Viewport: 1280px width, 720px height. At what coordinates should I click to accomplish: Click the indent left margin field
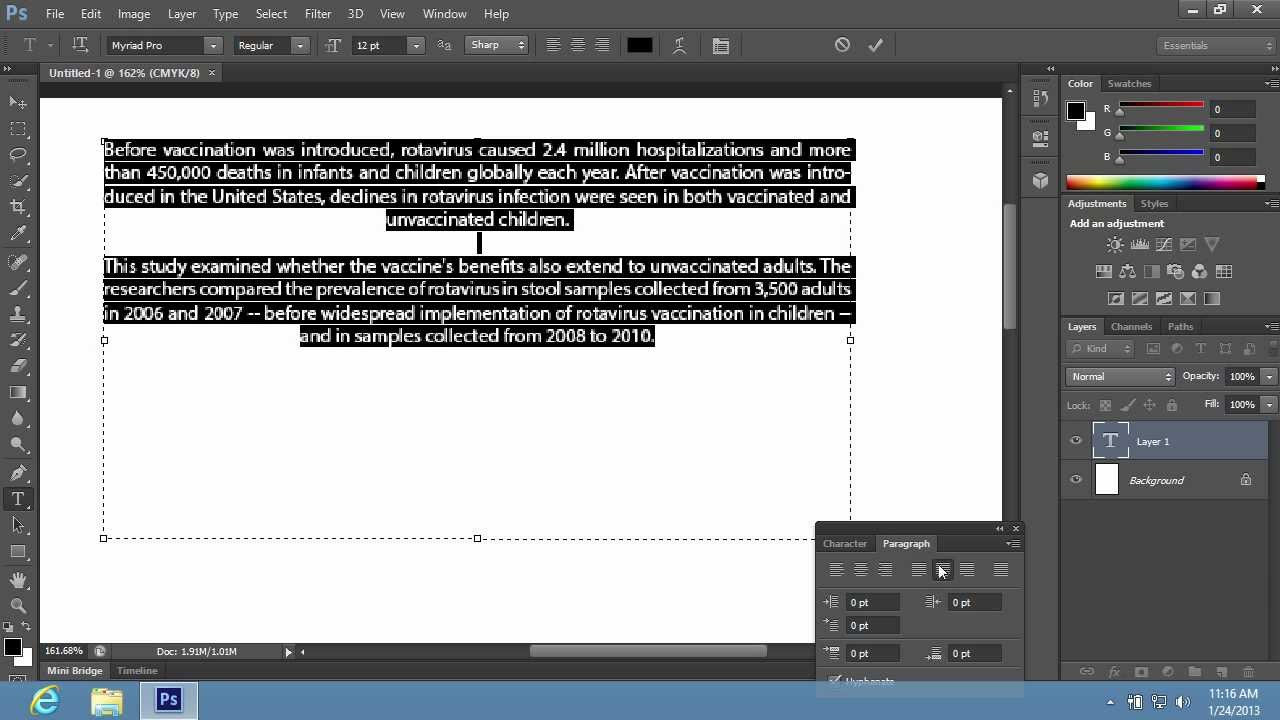pos(872,602)
